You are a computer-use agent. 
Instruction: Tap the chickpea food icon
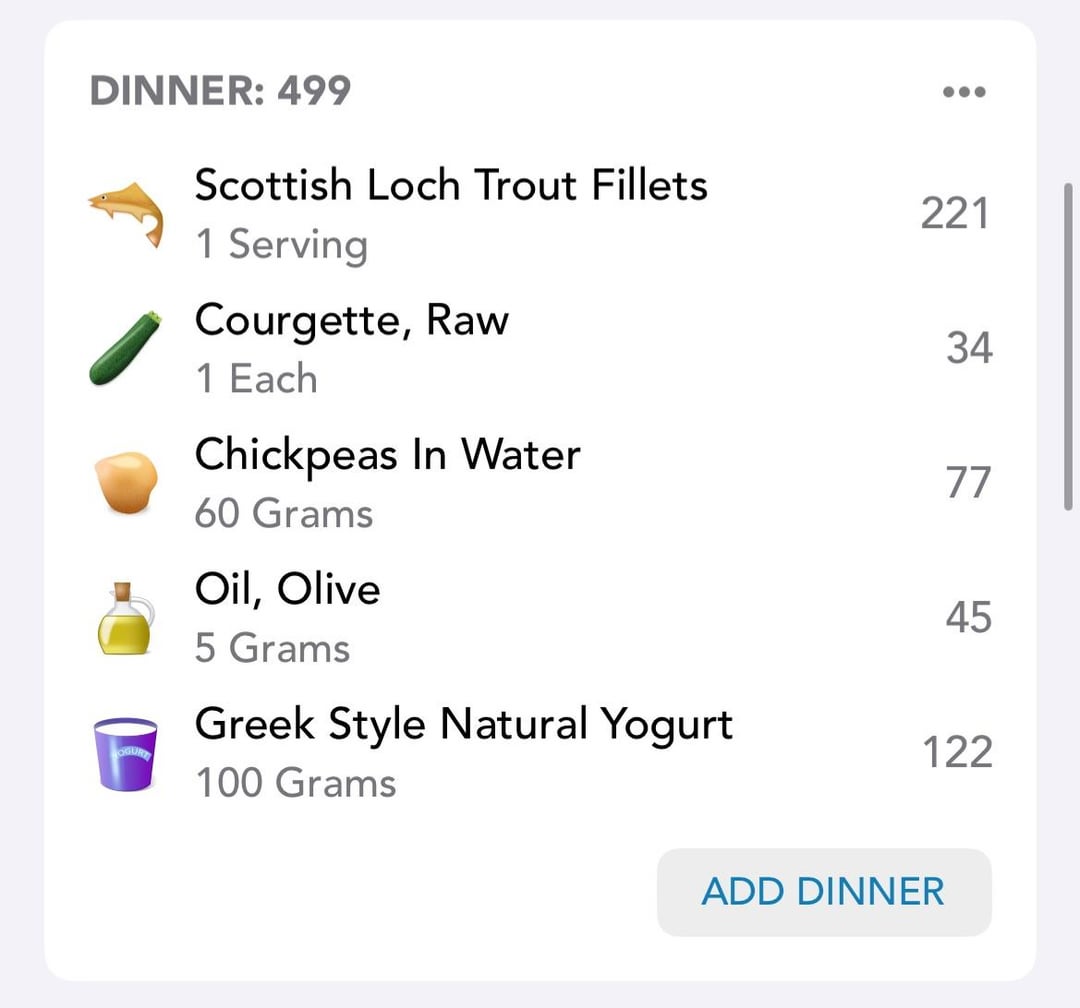[x=126, y=482]
